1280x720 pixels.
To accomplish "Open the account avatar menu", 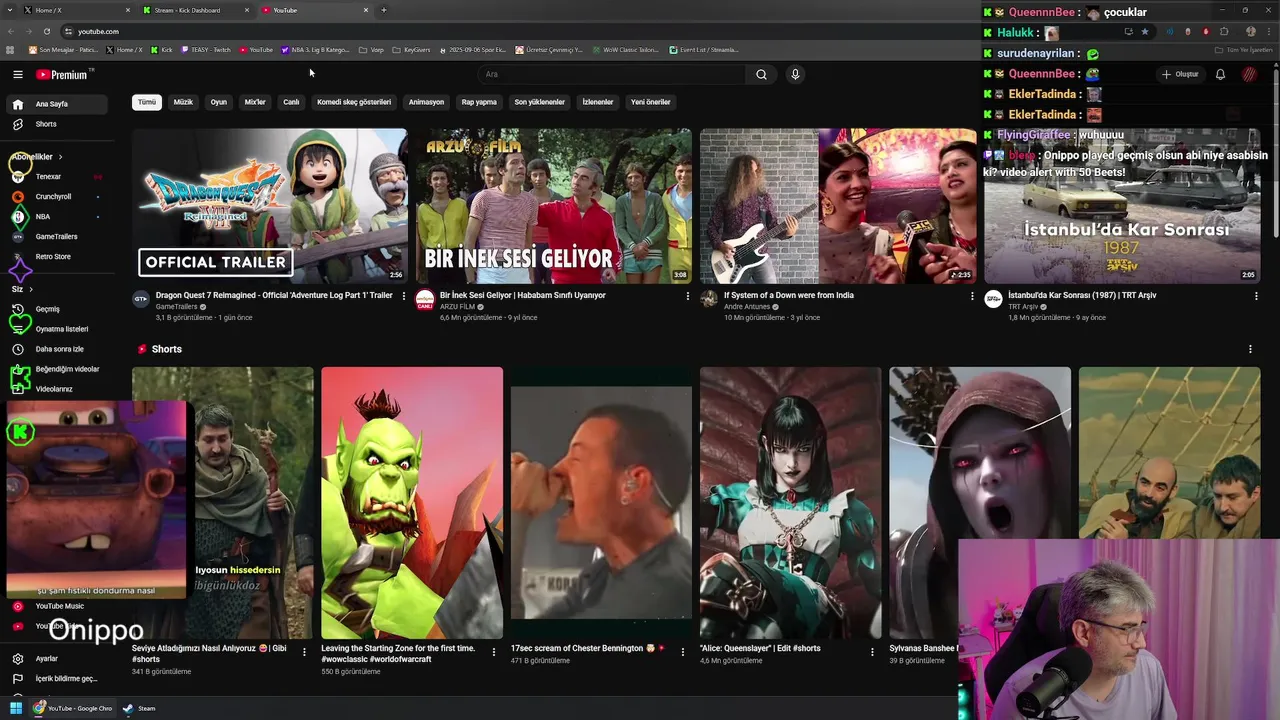I will point(1249,74).
